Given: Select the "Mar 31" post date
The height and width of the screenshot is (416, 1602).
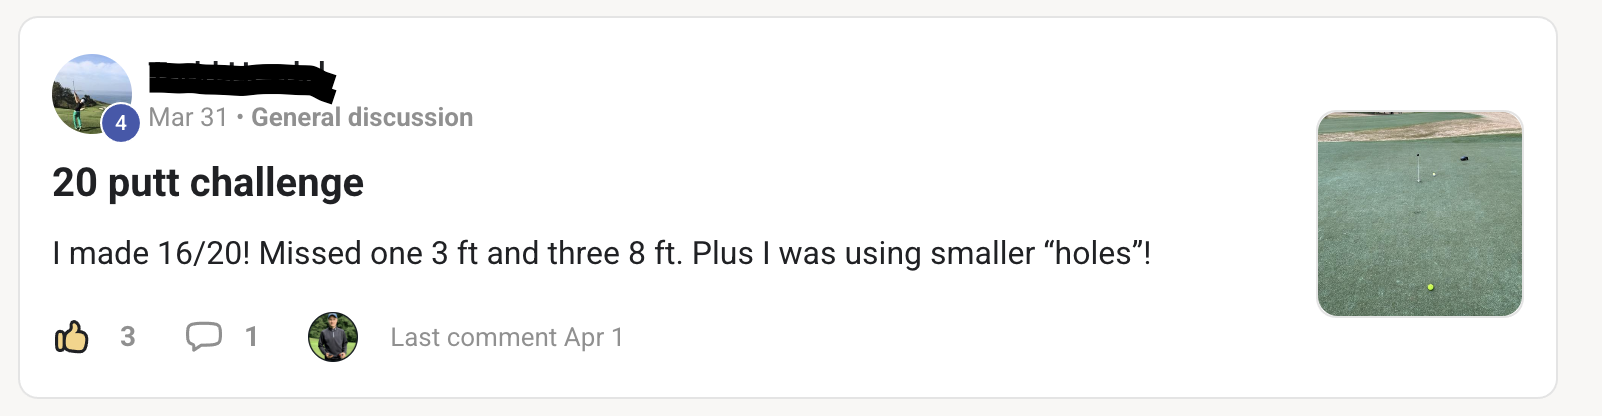Looking at the screenshot, I should [188, 118].
